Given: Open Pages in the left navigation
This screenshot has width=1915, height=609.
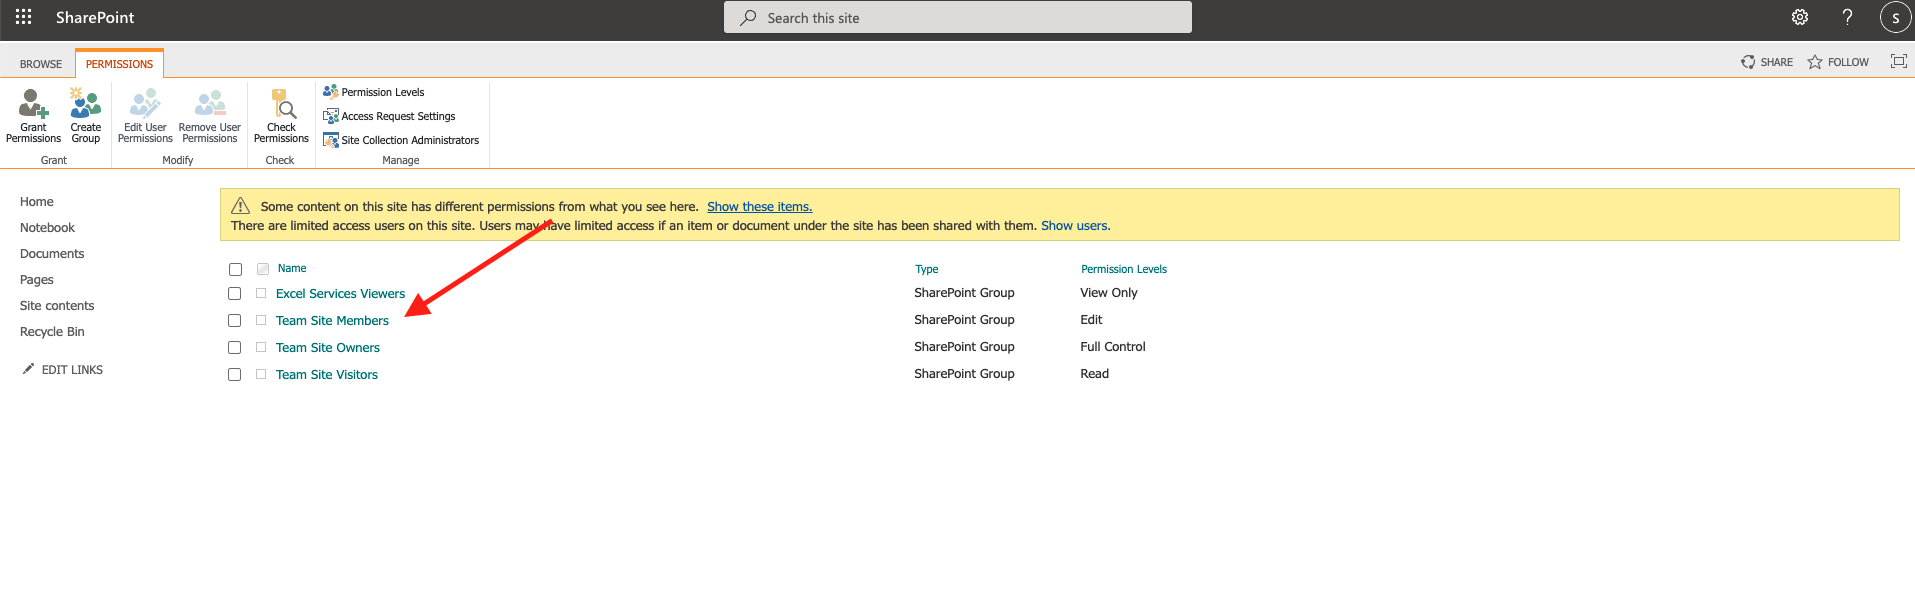Looking at the screenshot, I should coord(37,280).
